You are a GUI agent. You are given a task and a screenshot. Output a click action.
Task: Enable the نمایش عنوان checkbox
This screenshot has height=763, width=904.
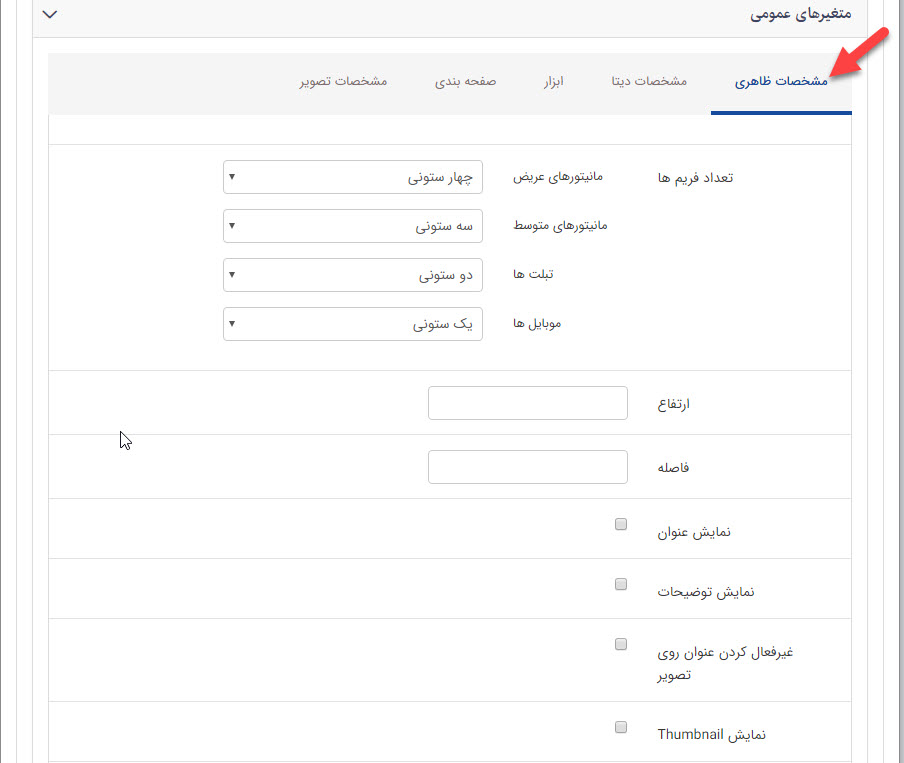620,523
